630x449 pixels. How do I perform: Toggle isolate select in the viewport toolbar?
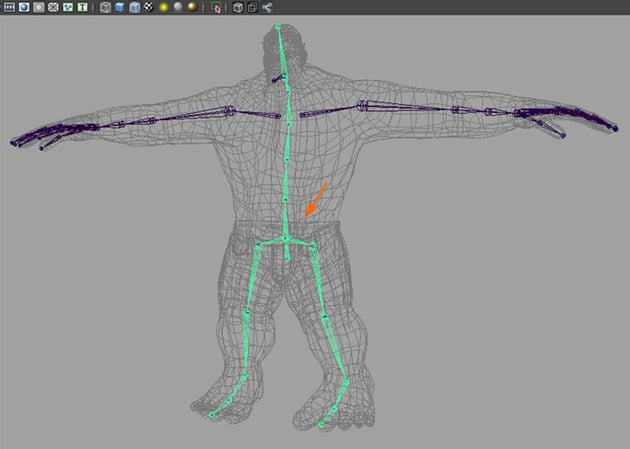(215, 7)
